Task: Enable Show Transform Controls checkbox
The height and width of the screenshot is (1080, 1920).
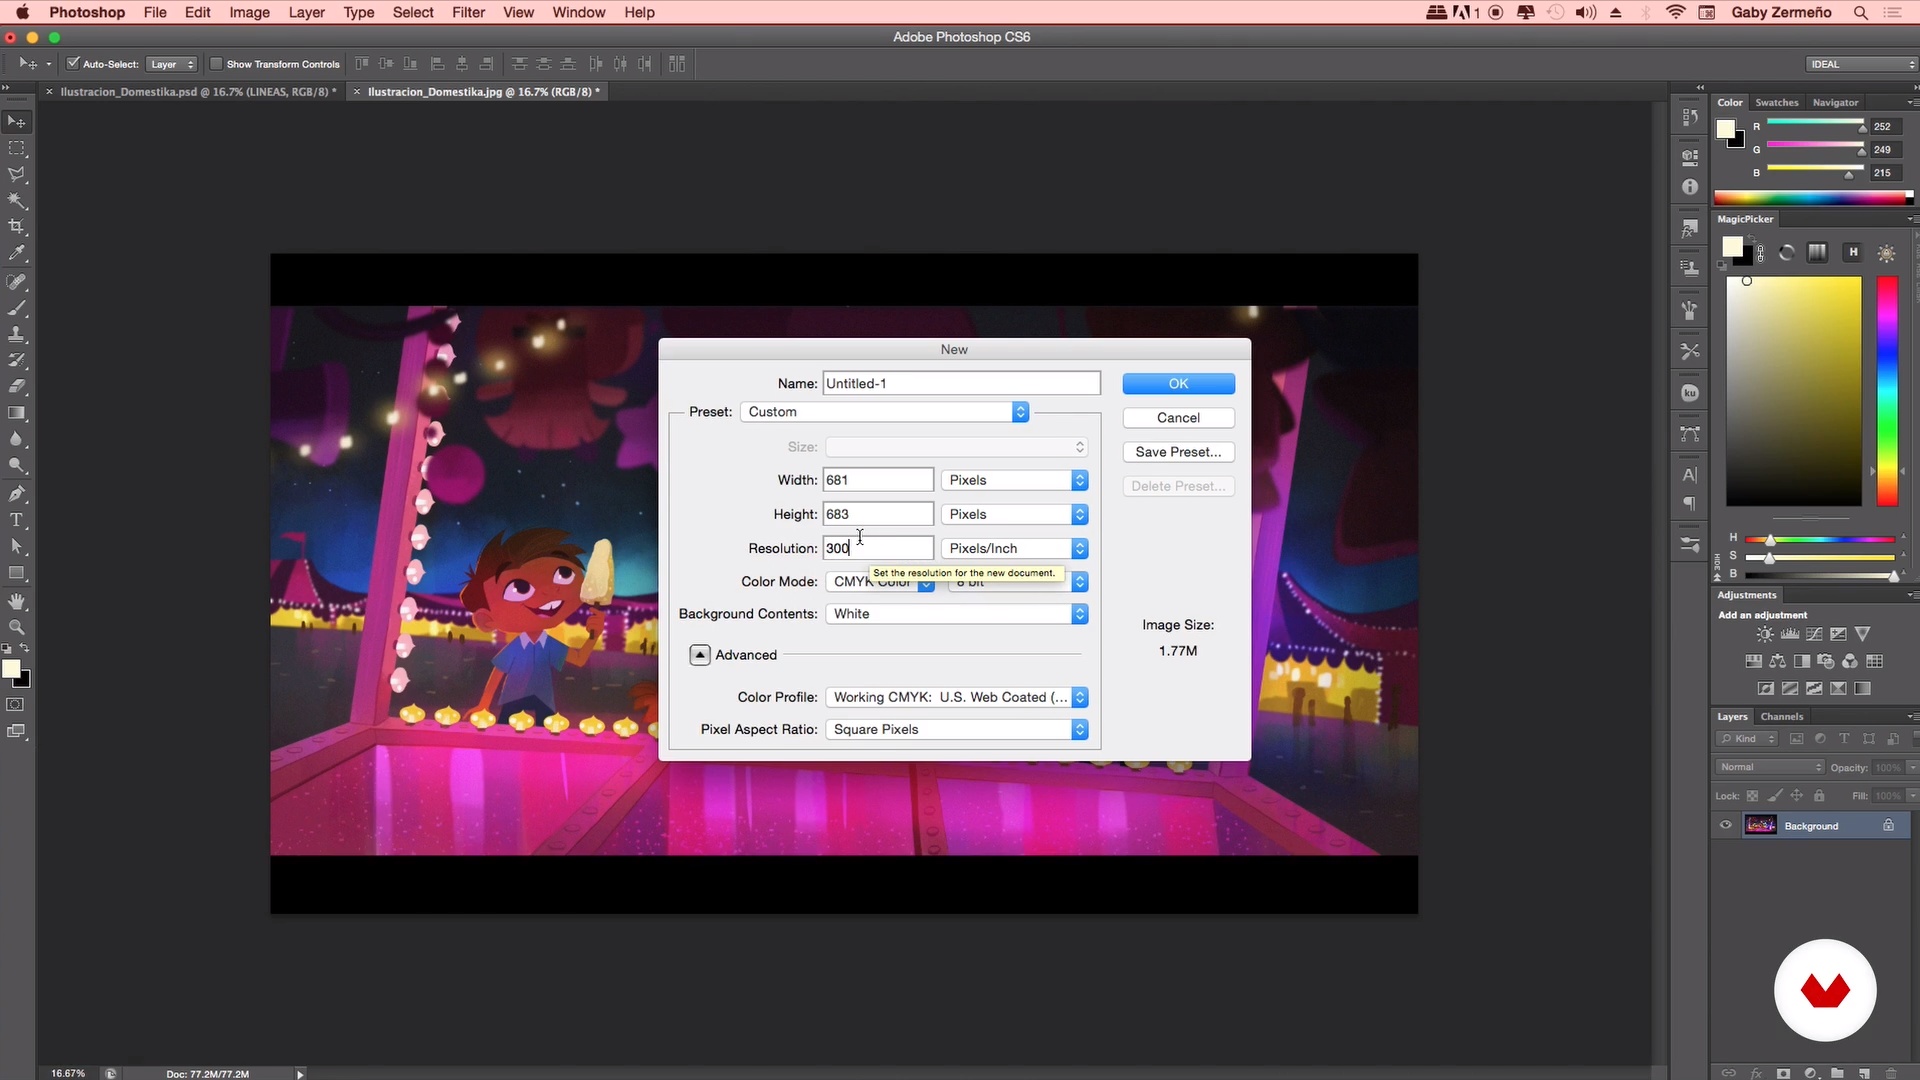Action: (215, 63)
